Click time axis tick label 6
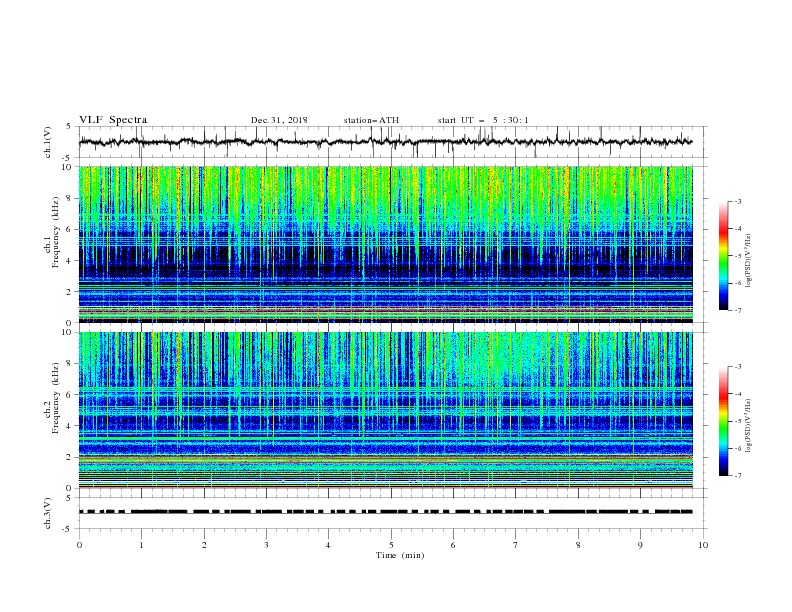Image resolution: width=792 pixels, height=612 pixels. pos(453,545)
